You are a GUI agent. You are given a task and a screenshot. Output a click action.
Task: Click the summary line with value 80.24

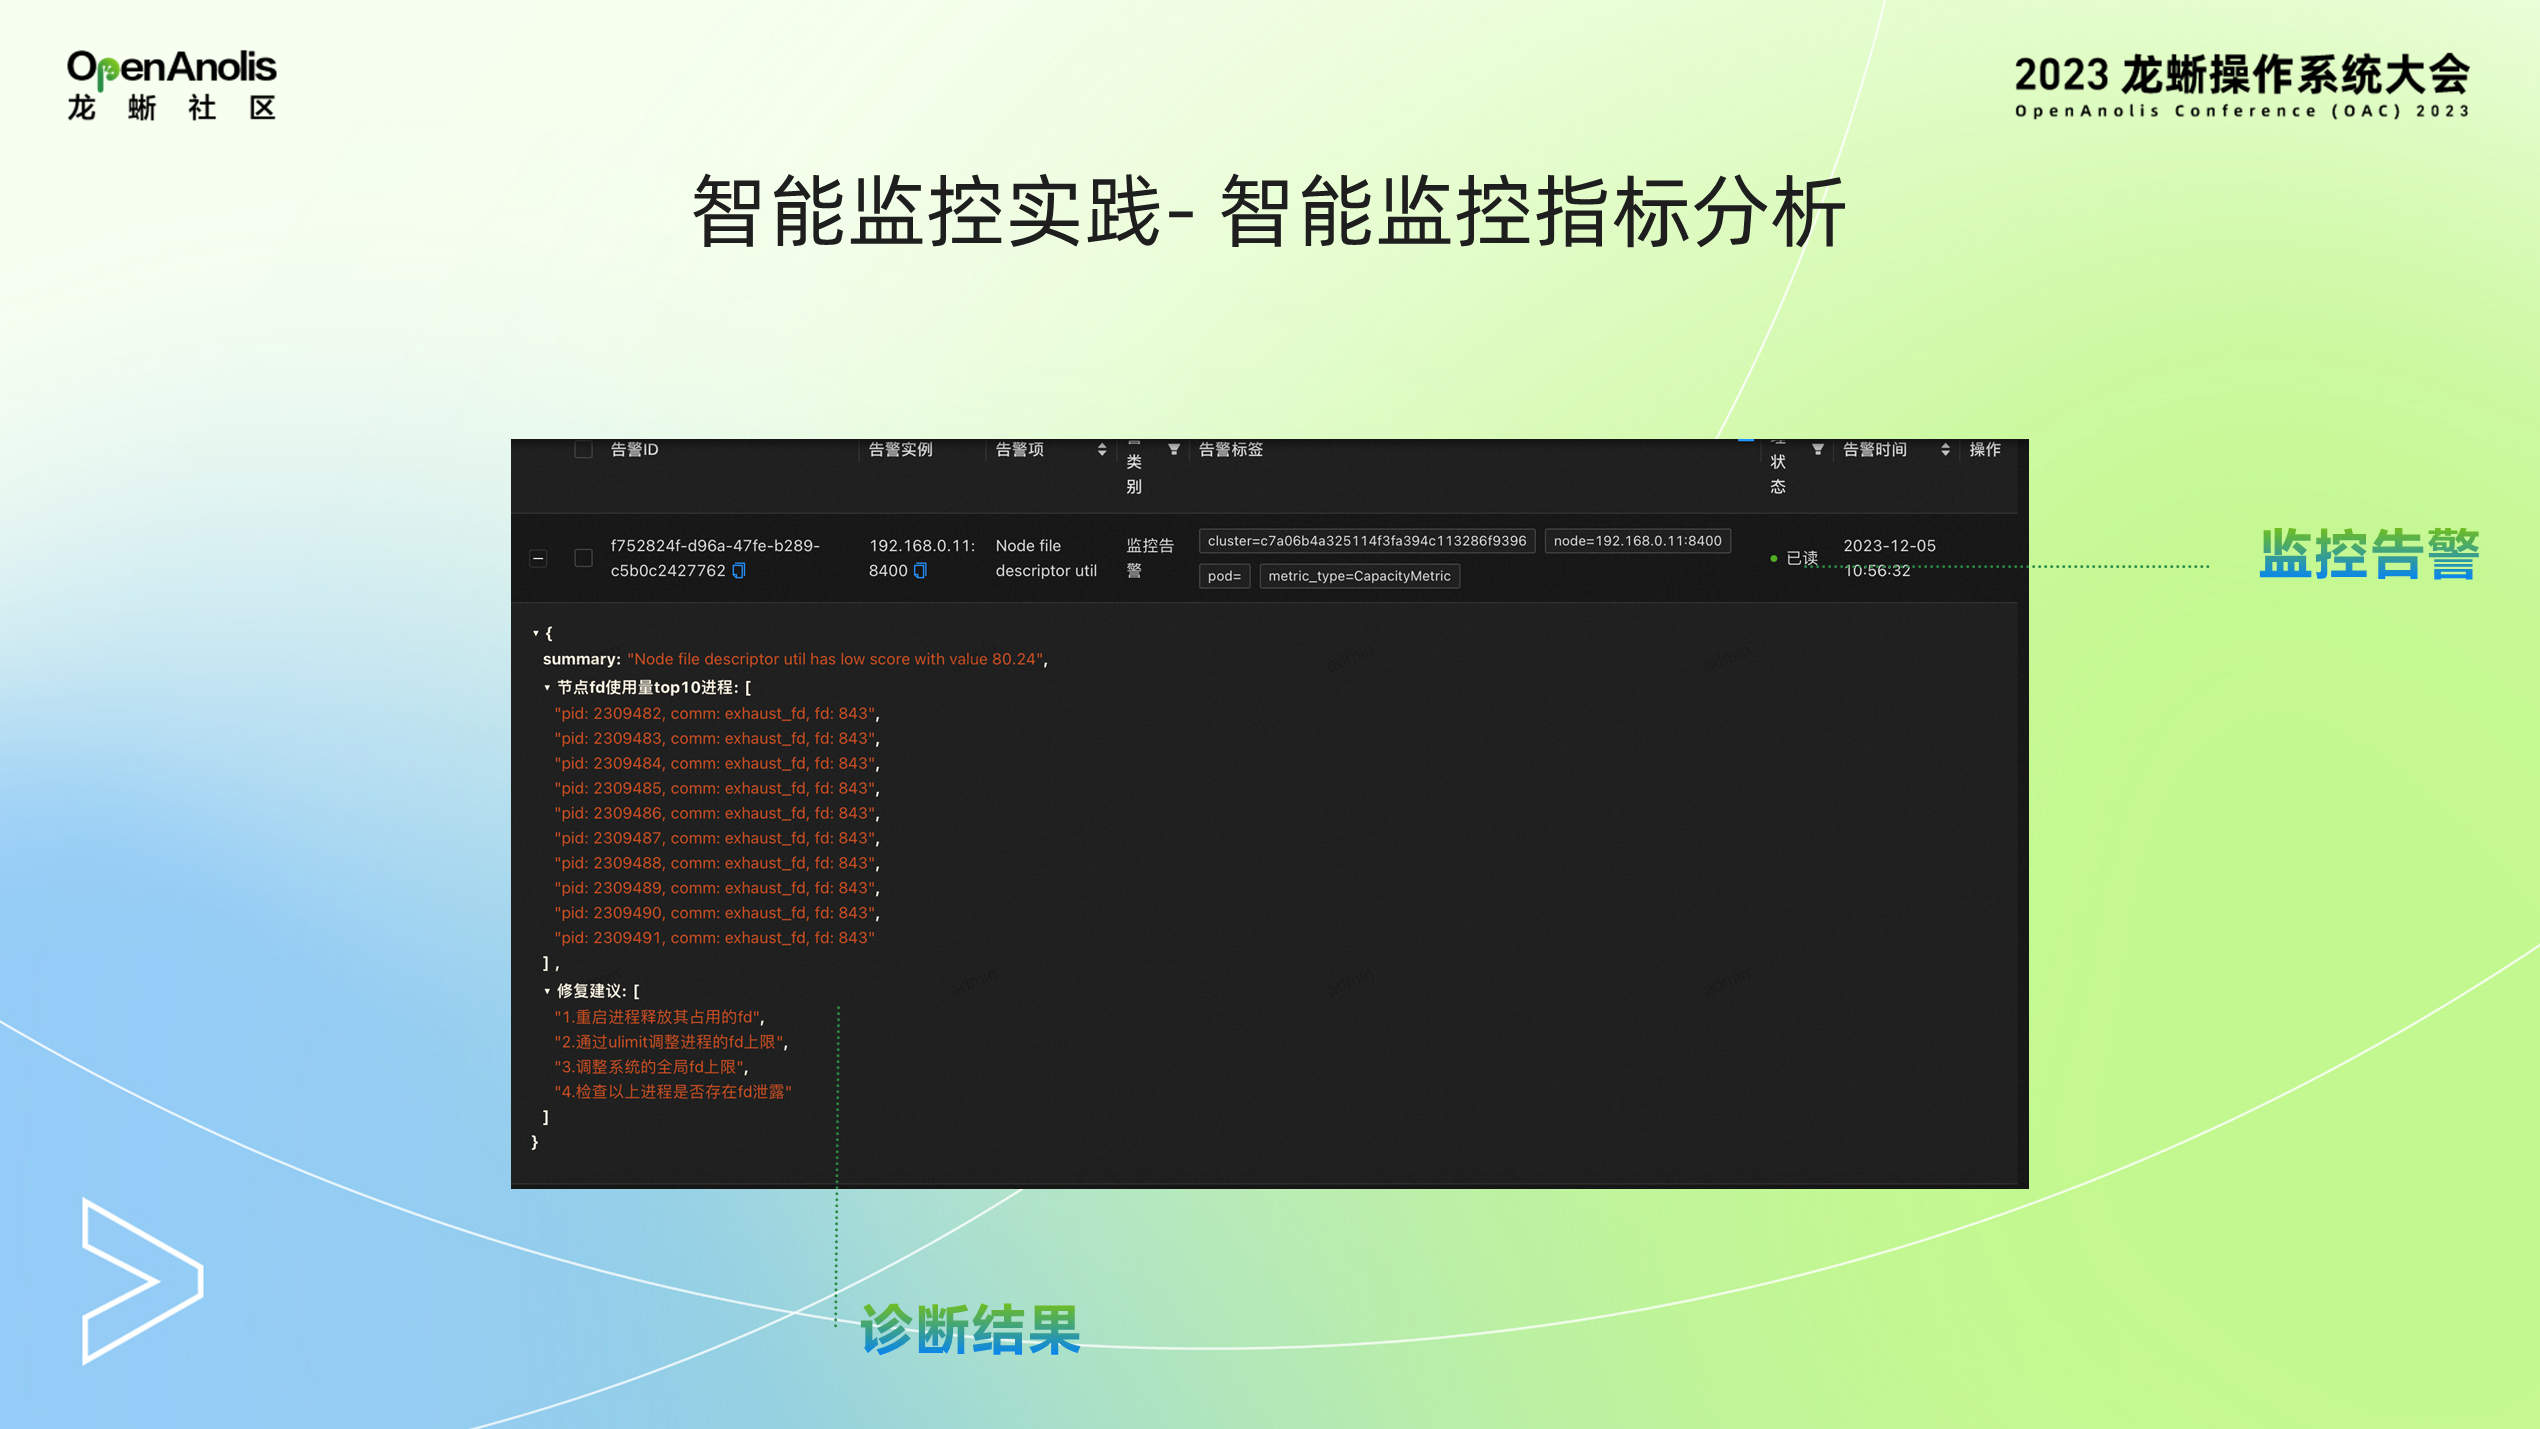794,659
